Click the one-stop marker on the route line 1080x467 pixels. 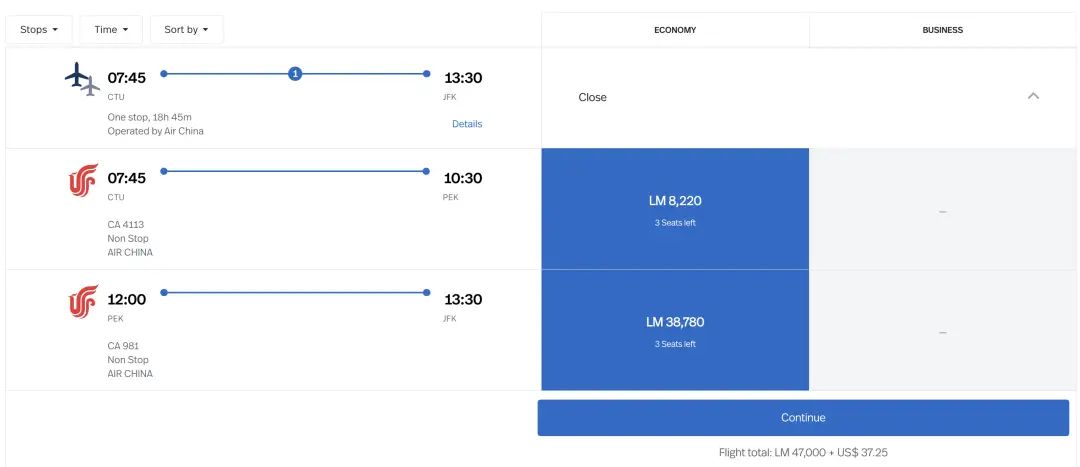[295, 73]
